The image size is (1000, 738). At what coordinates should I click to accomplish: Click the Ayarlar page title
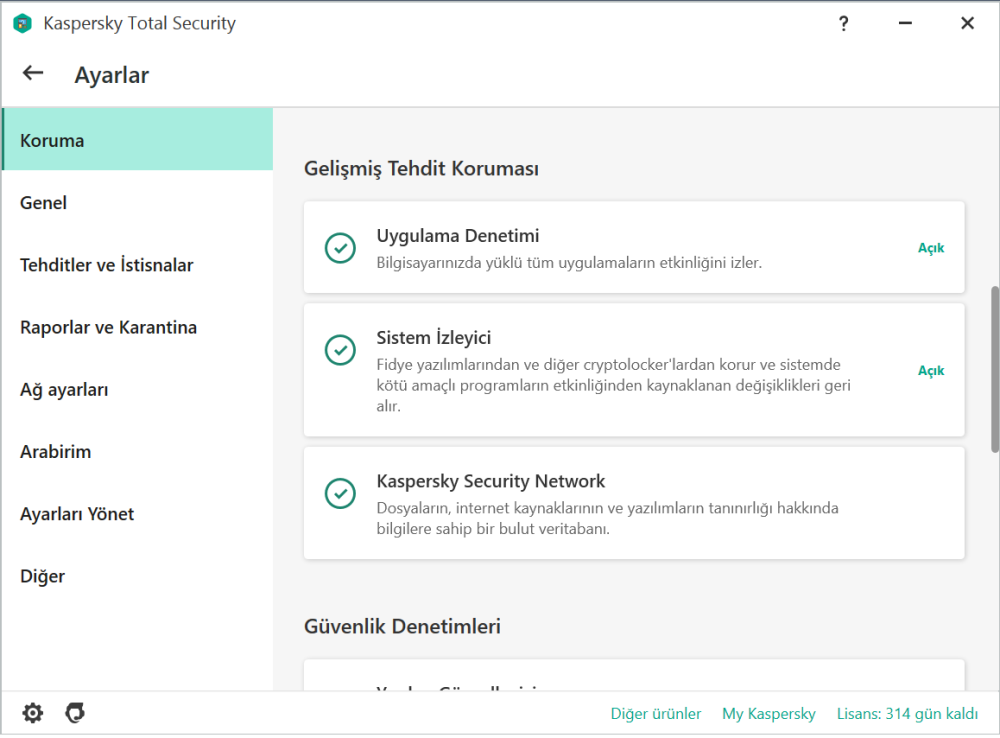(x=112, y=75)
